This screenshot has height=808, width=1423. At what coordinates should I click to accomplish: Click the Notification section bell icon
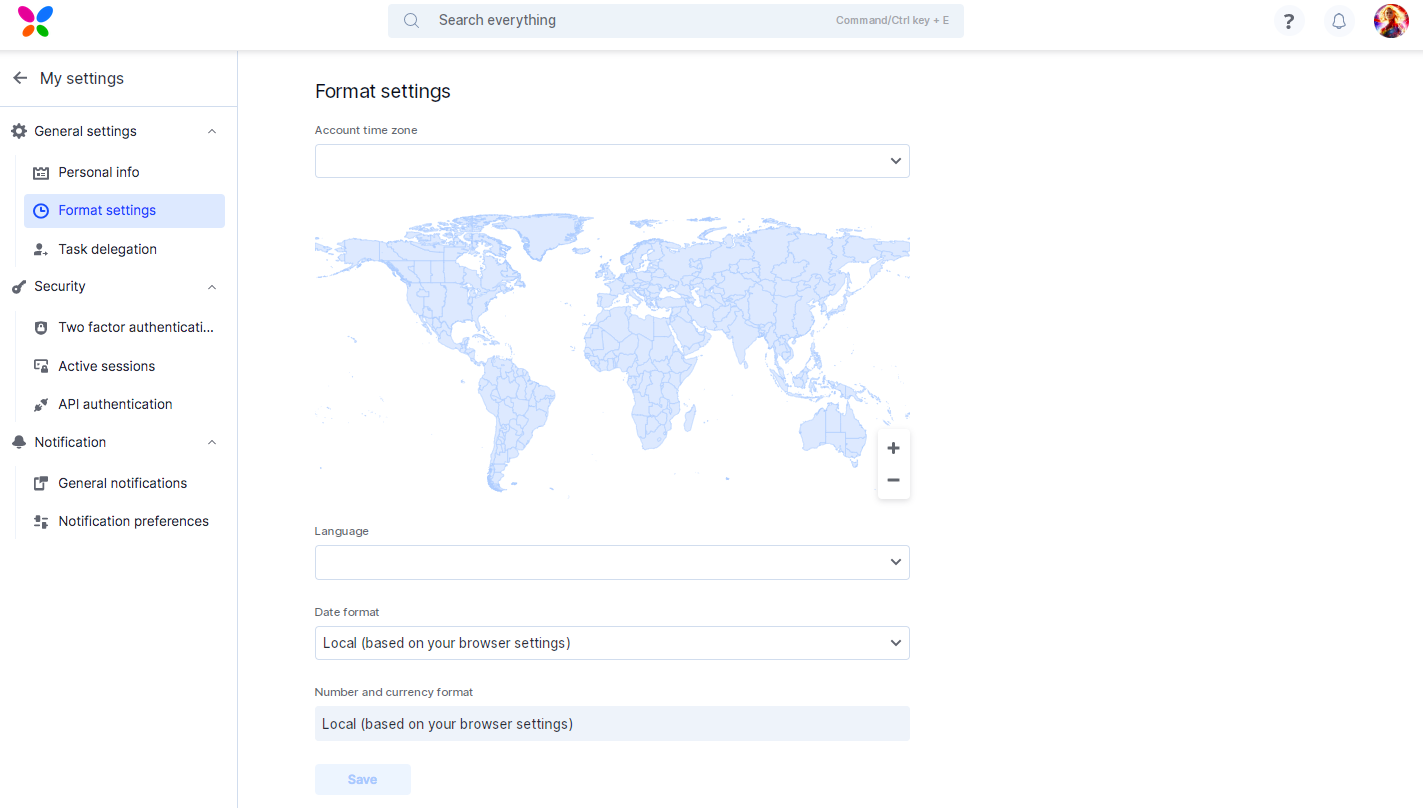(x=19, y=442)
